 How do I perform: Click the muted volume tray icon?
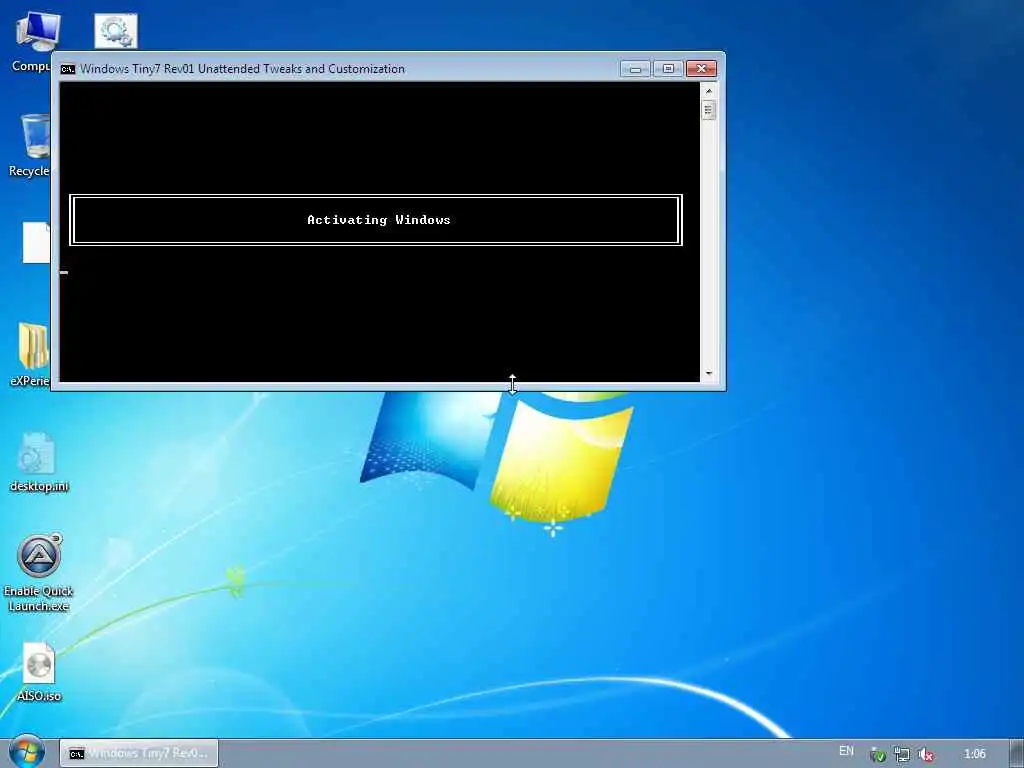point(925,754)
